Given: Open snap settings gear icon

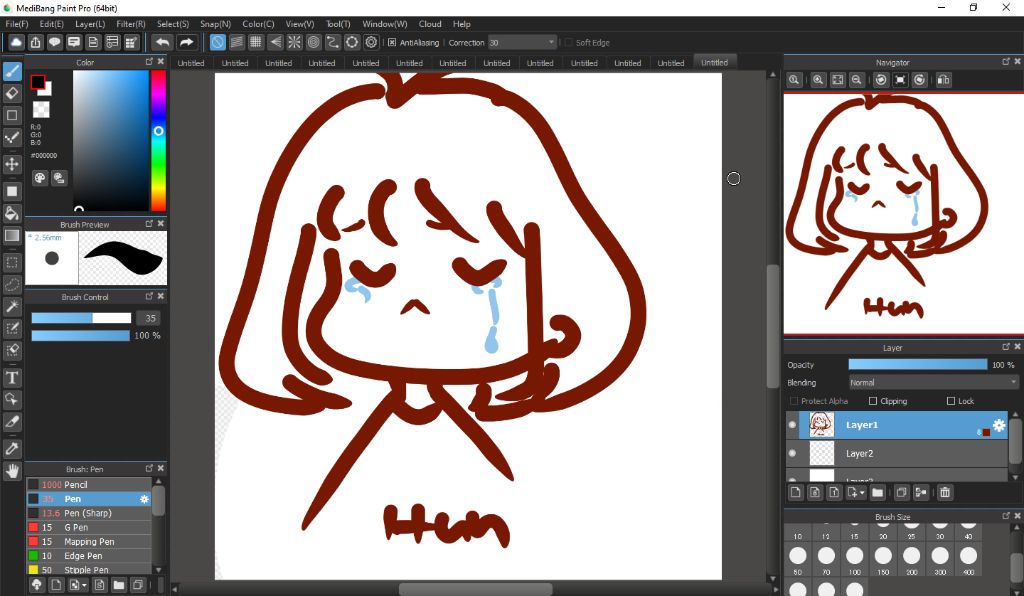Looking at the screenshot, I should click(x=371, y=42).
